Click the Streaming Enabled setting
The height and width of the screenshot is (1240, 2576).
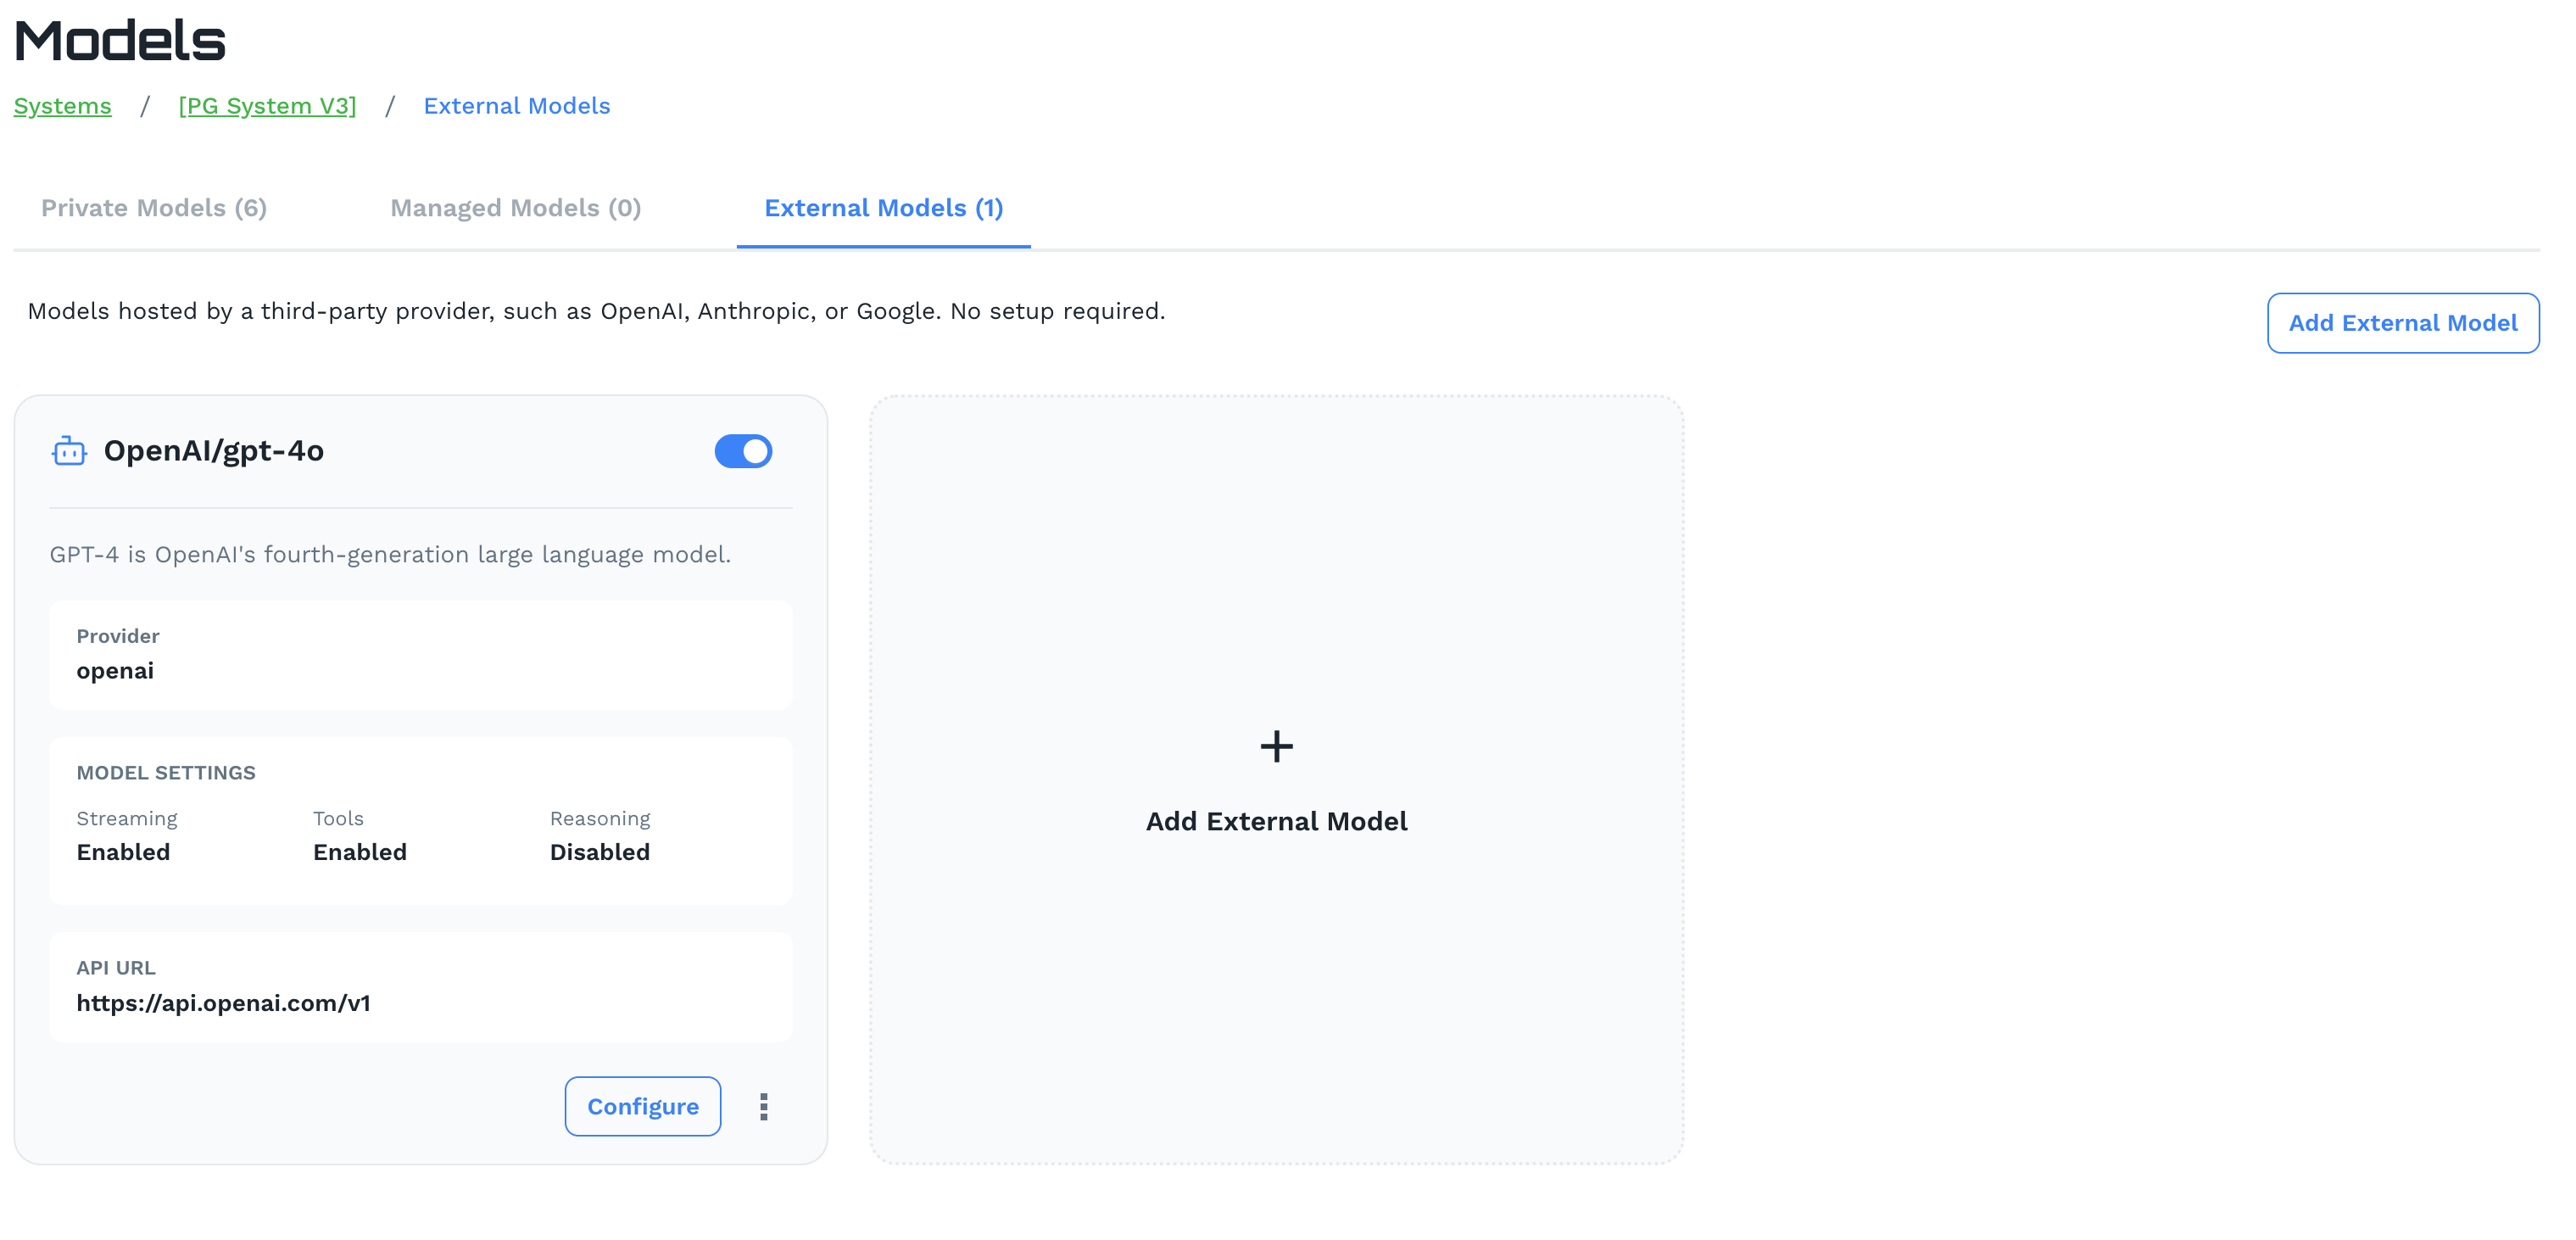click(123, 852)
